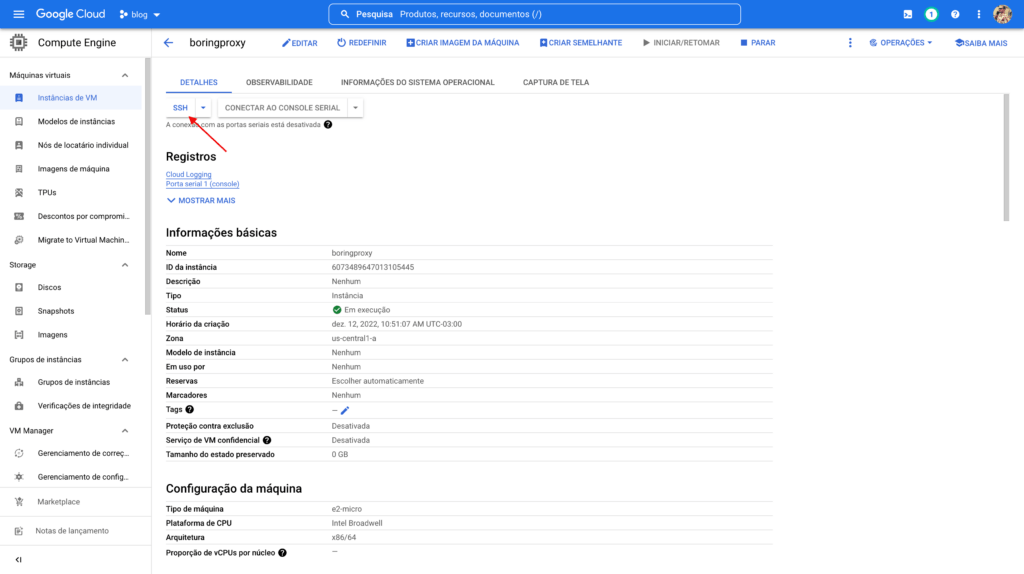Go back using the left arrow
The height and width of the screenshot is (574, 1024).
(x=168, y=42)
